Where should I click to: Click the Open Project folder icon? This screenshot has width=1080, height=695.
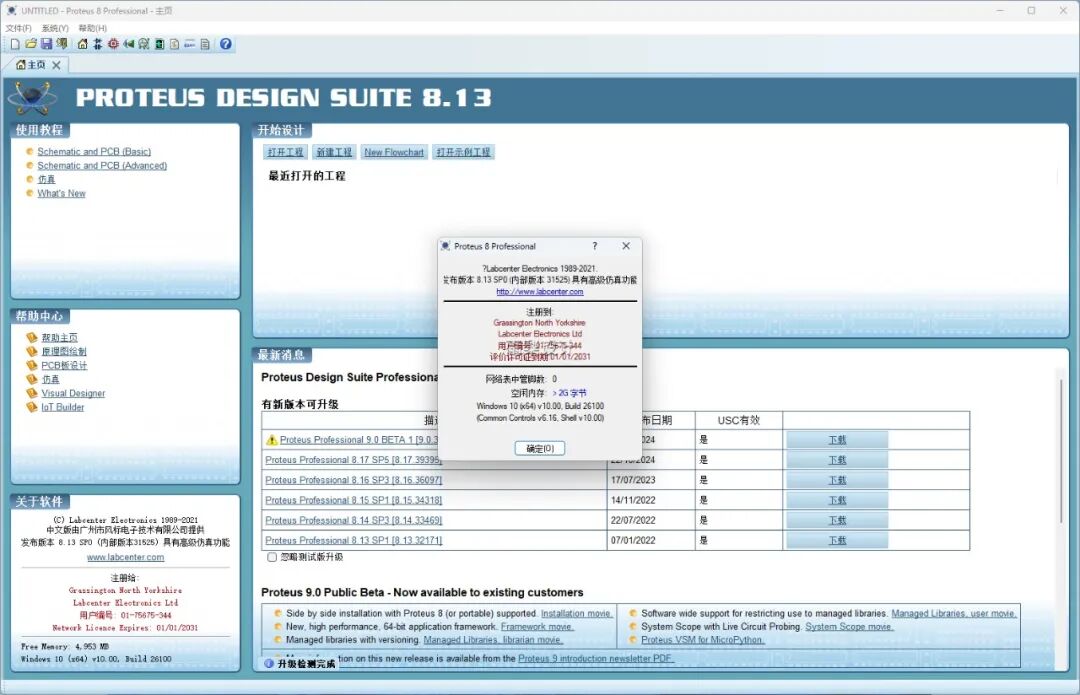click(x=30, y=44)
